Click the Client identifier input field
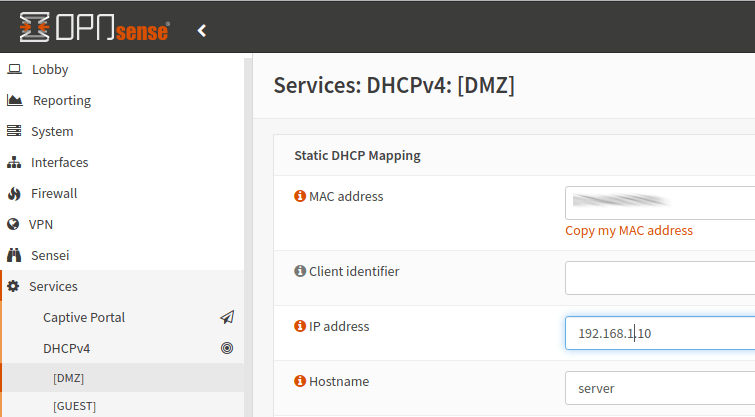 (660, 277)
